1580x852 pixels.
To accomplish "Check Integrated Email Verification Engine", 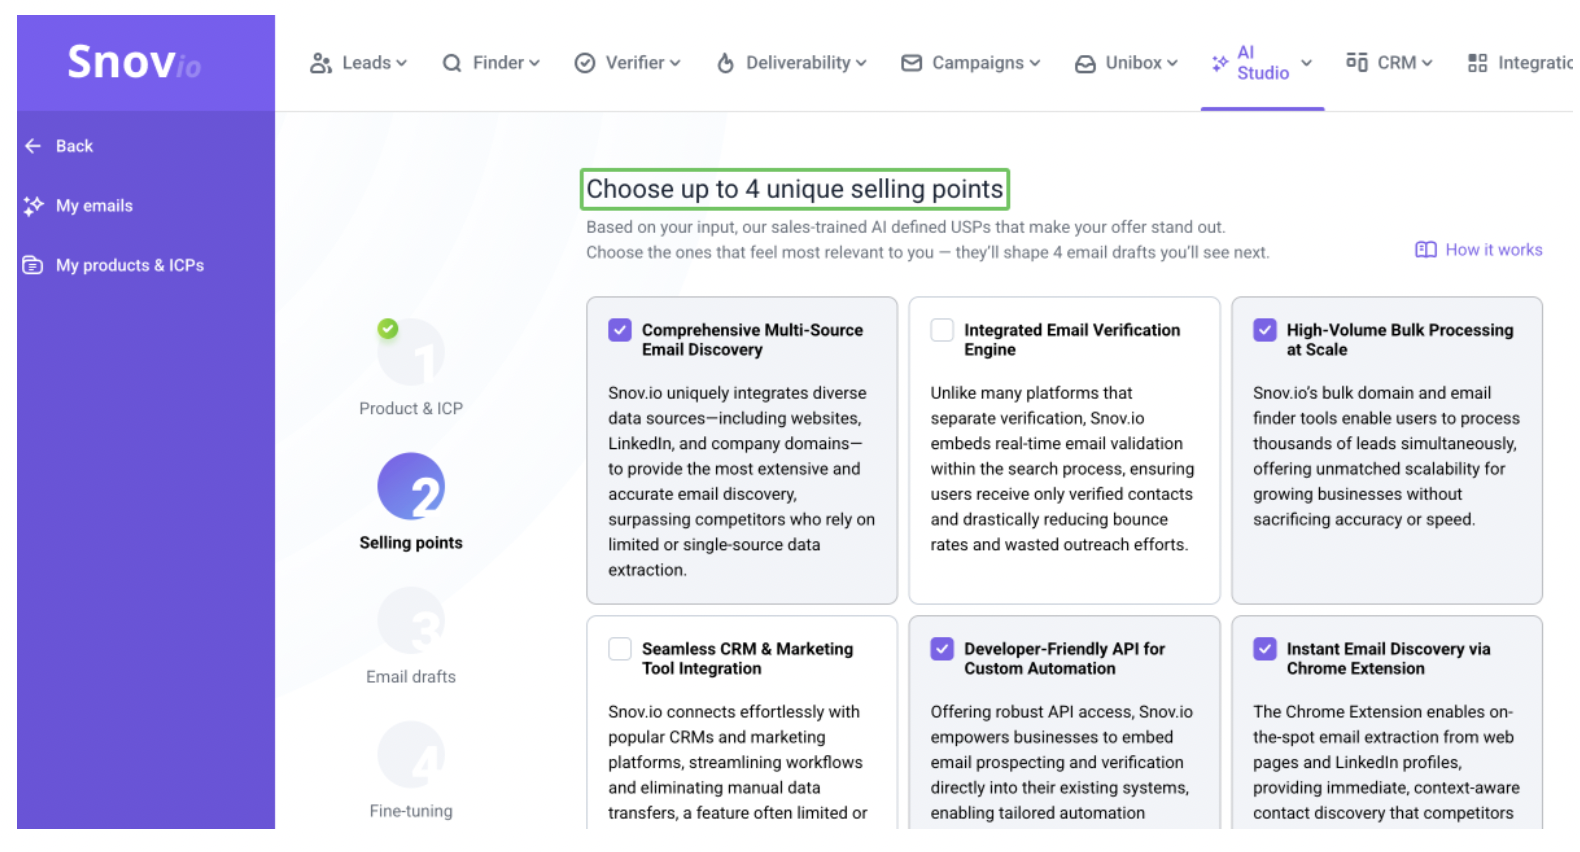I will coord(942,330).
